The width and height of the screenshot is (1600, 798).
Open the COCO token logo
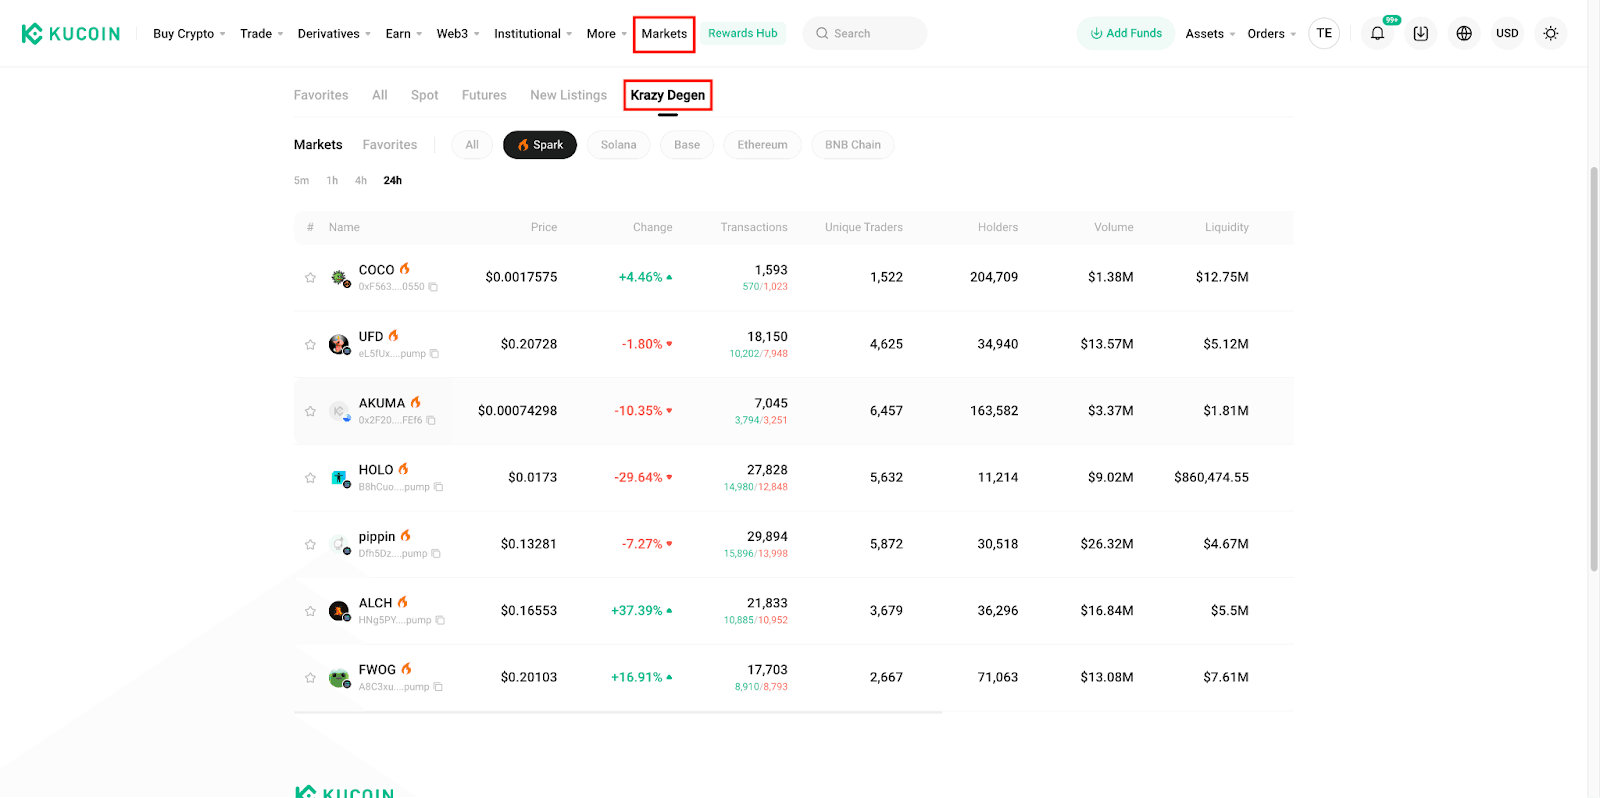click(340, 278)
